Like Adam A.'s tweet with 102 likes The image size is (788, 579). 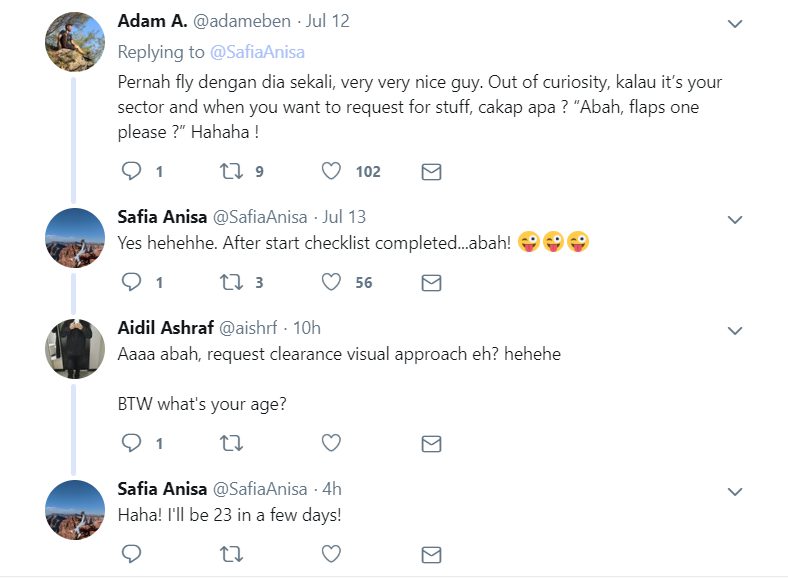click(x=331, y=172)
